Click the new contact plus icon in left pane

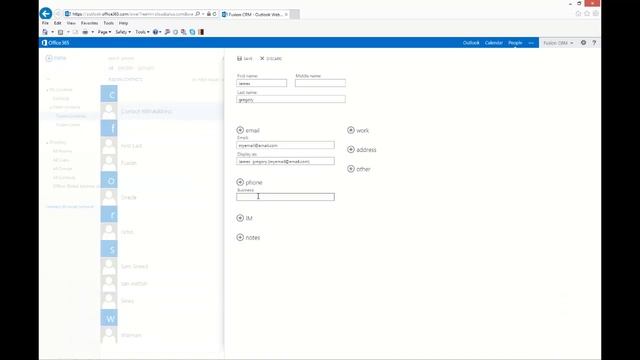pyautogui.click(x=49, y=58)
